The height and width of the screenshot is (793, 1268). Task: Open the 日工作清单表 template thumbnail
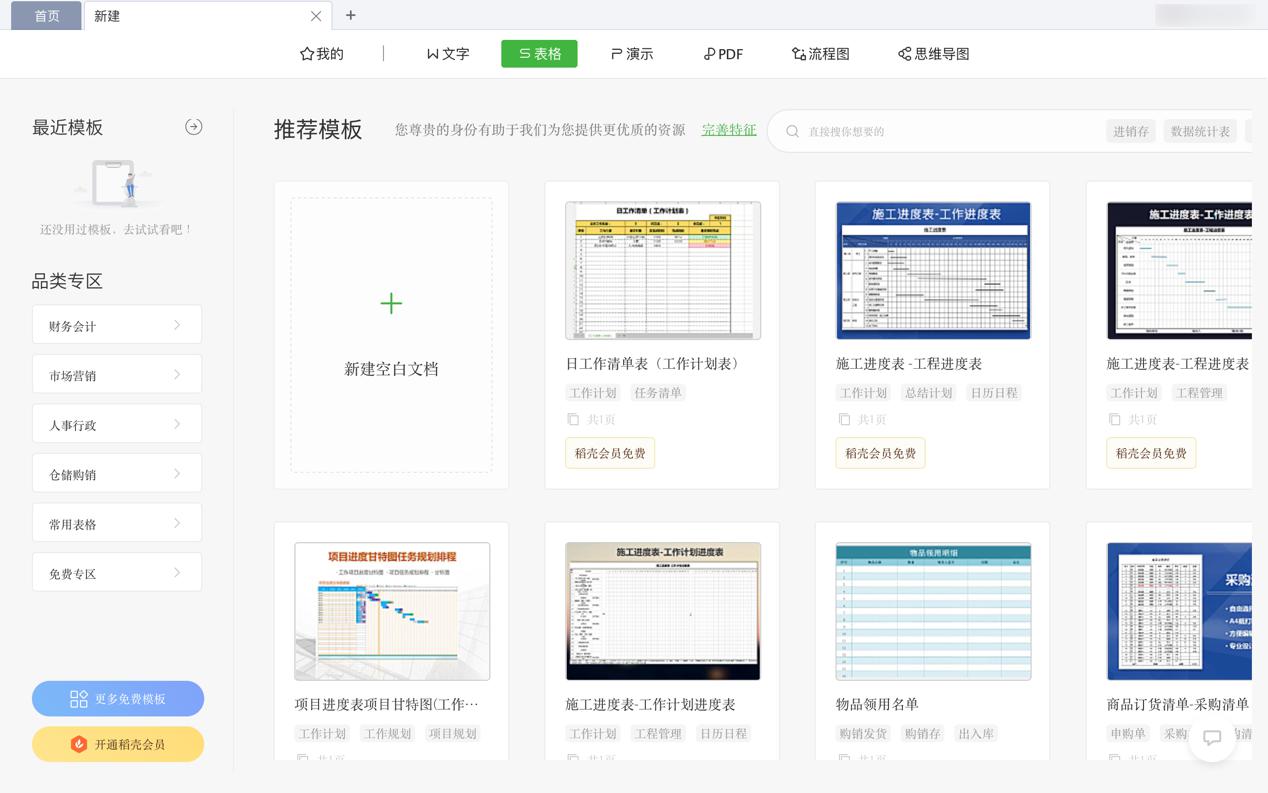point(663,271)
